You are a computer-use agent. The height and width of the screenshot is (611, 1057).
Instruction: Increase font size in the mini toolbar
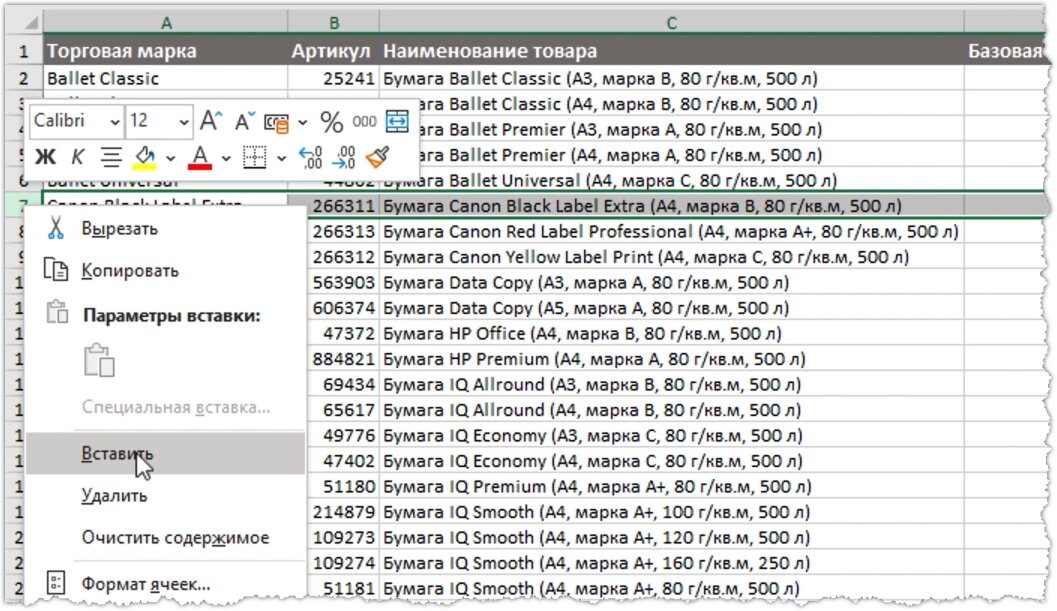point(211,121)
